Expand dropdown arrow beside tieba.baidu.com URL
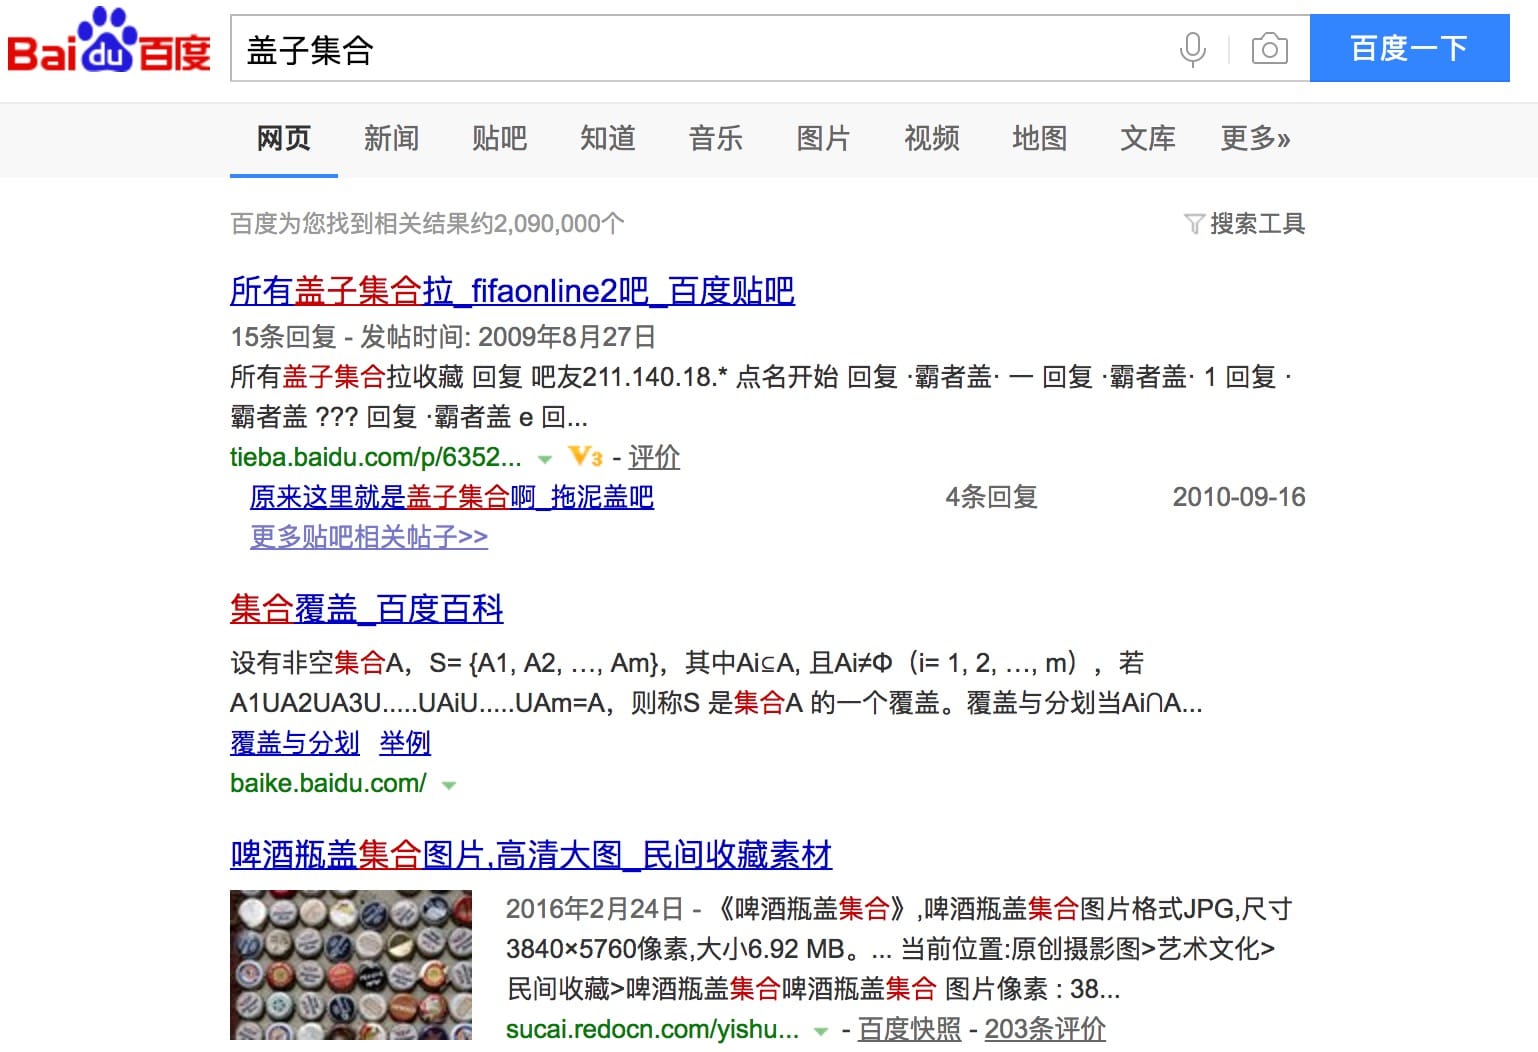1538x1052 pixels. point(545,459)
